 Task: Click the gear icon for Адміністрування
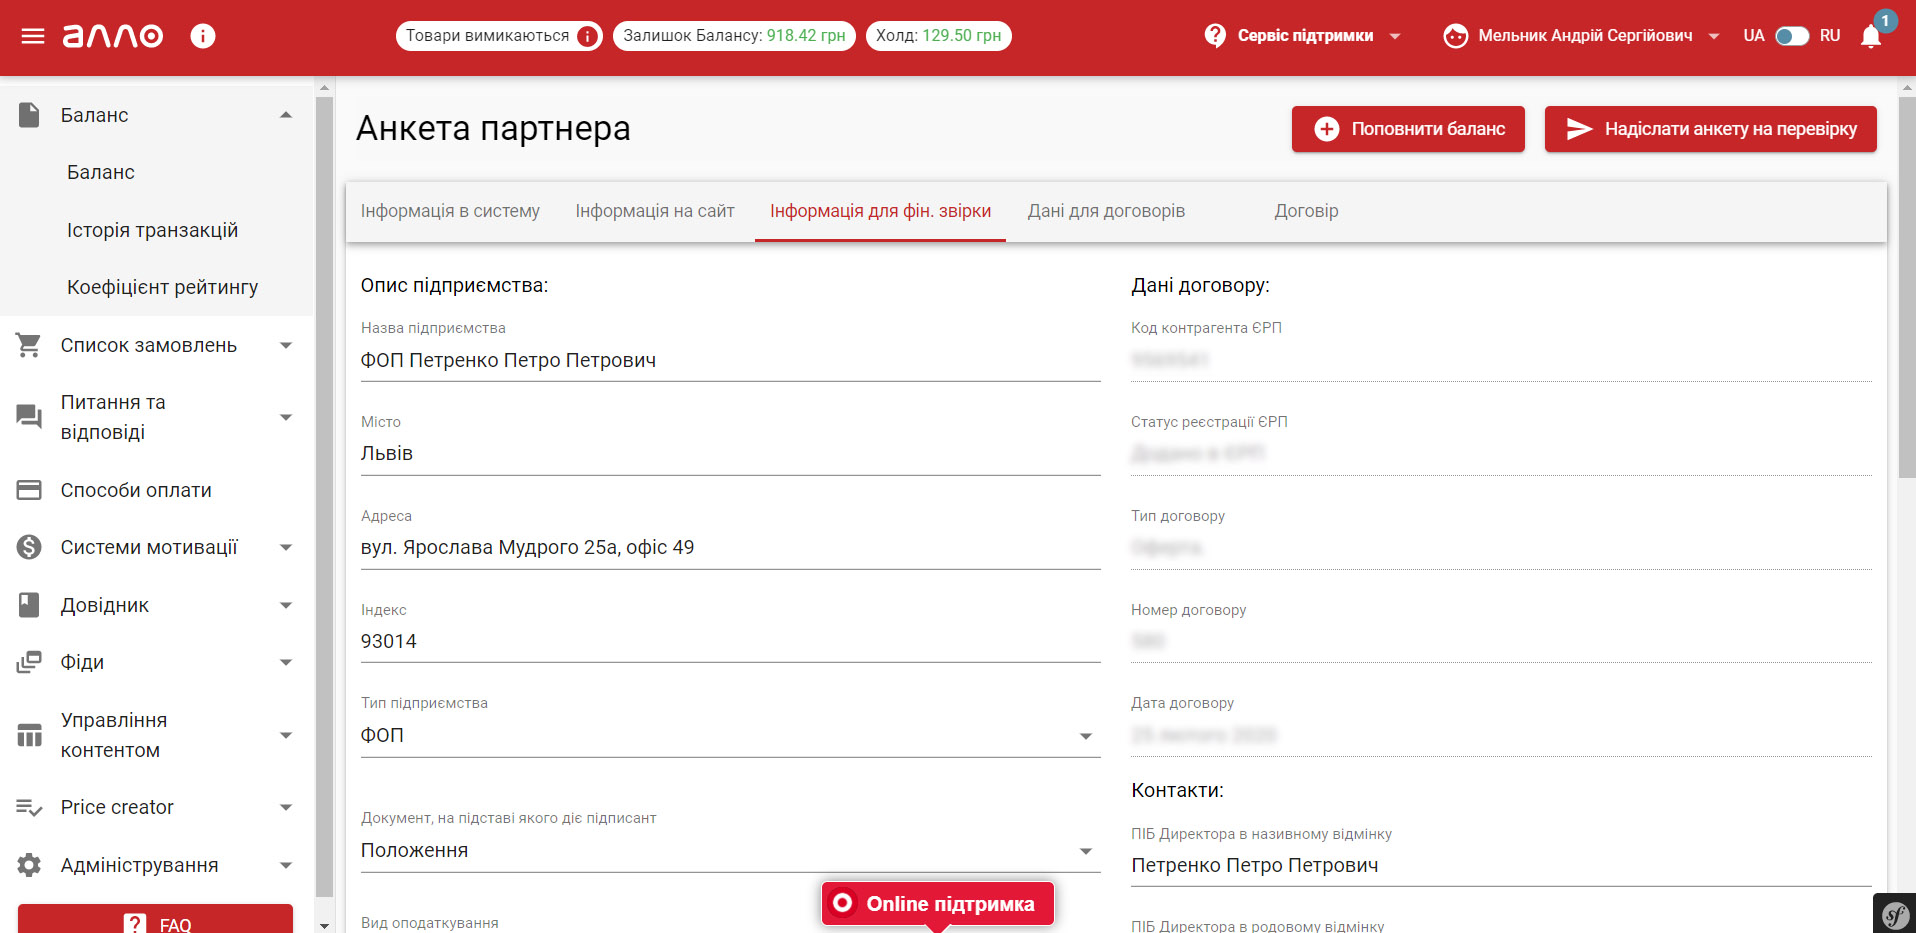(29, 865)
